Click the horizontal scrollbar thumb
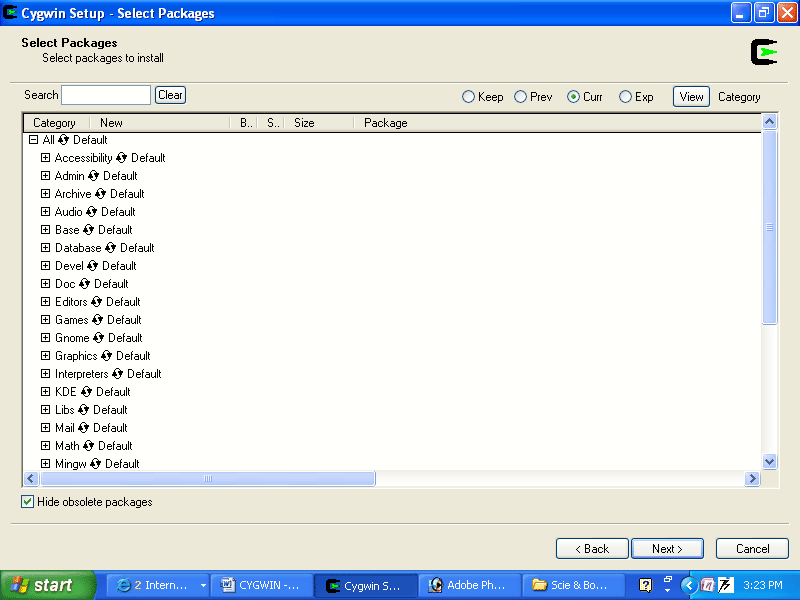This screenshot has width=800, height=600. tap(208, 479)
